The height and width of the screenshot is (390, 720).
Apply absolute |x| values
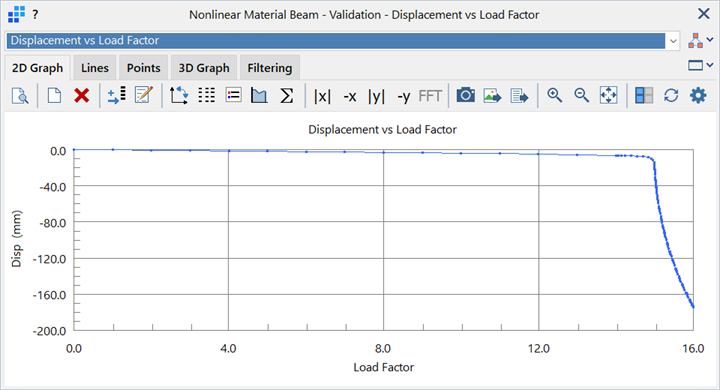(x=322, y=96)
